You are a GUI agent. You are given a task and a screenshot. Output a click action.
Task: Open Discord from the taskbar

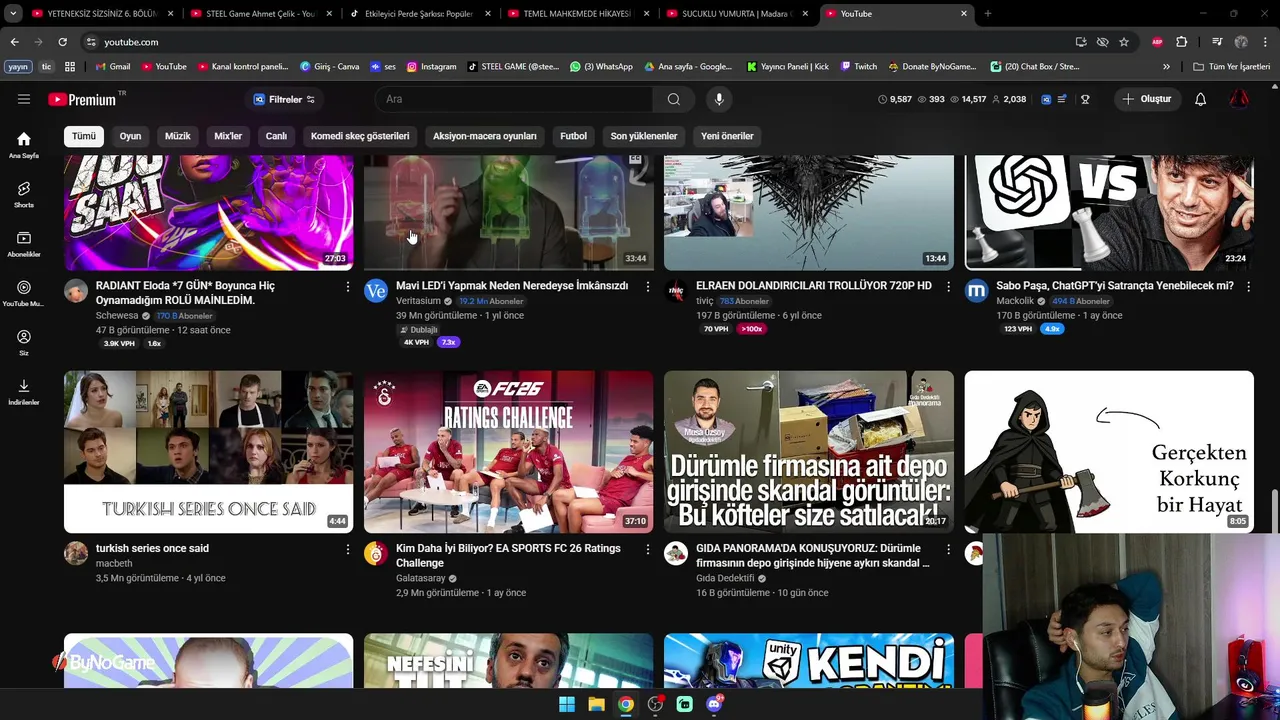click(x=714, y=704)
